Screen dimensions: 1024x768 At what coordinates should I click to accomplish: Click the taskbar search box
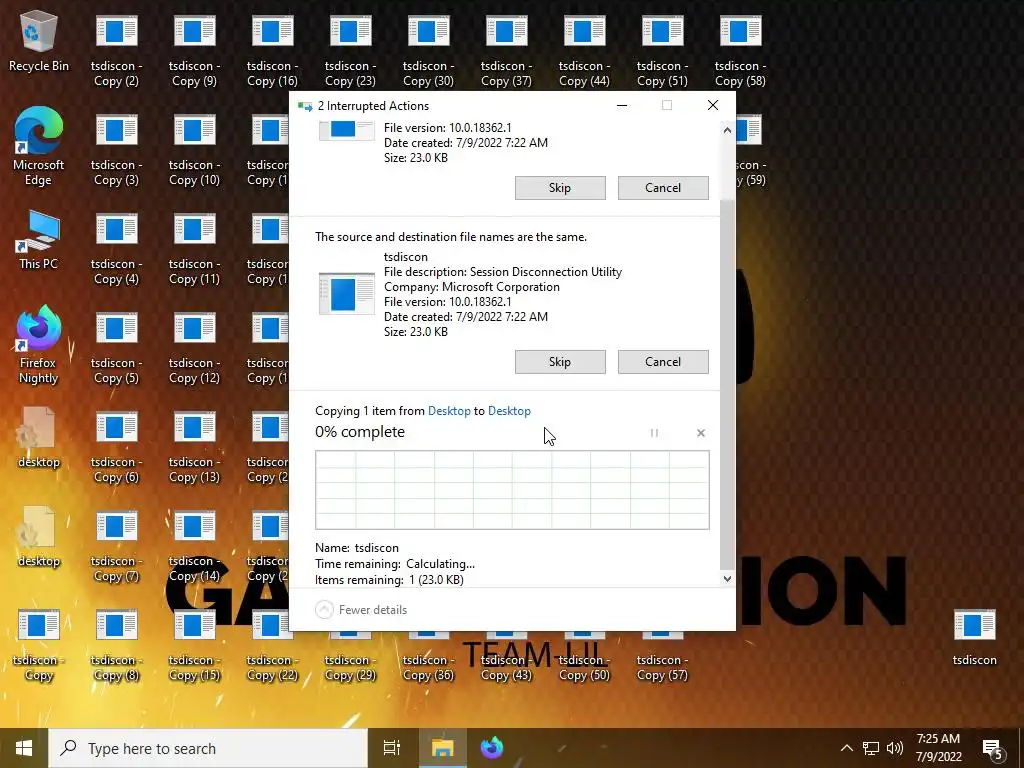208,748
